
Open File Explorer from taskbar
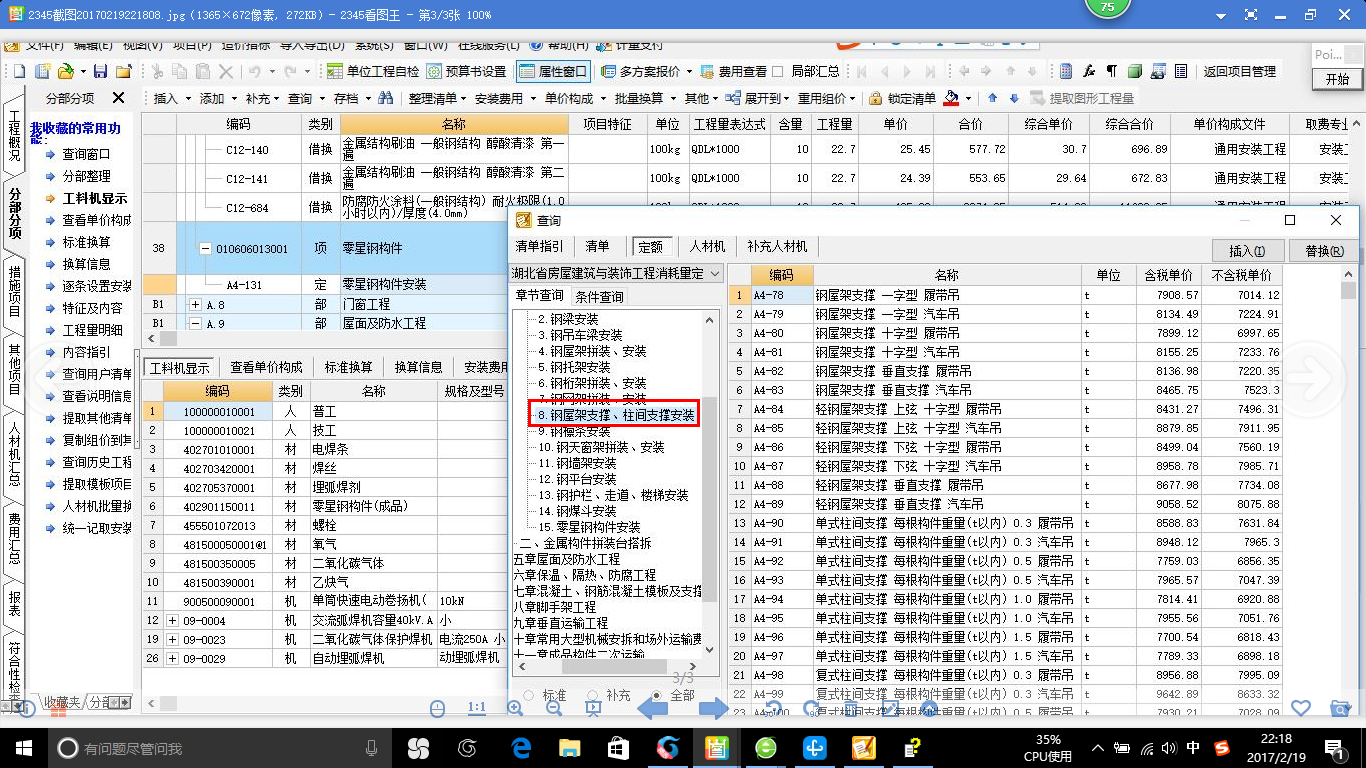(x=569, y=747)
